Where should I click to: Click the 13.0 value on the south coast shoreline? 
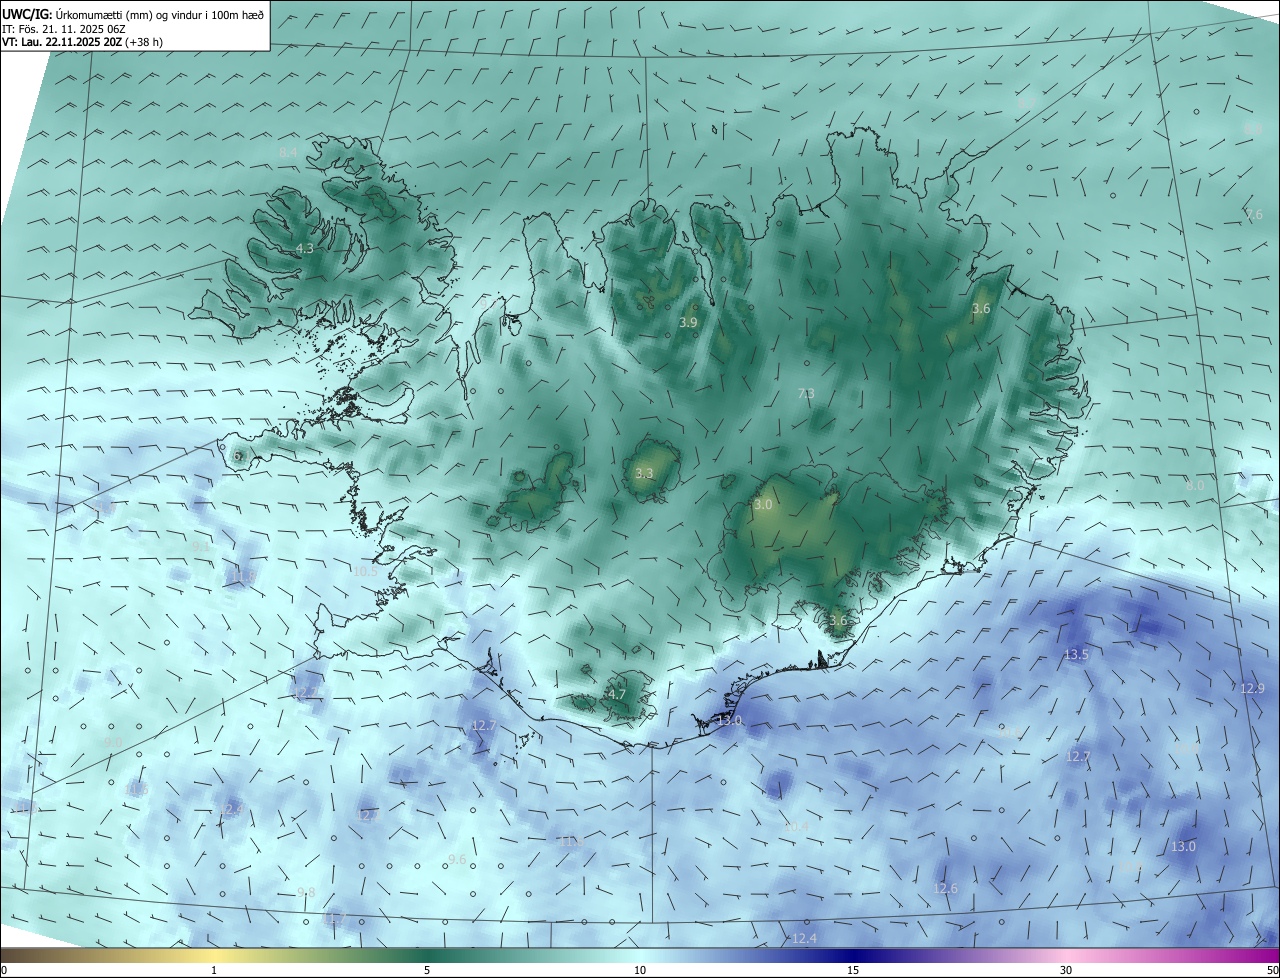tap(730, 720)
